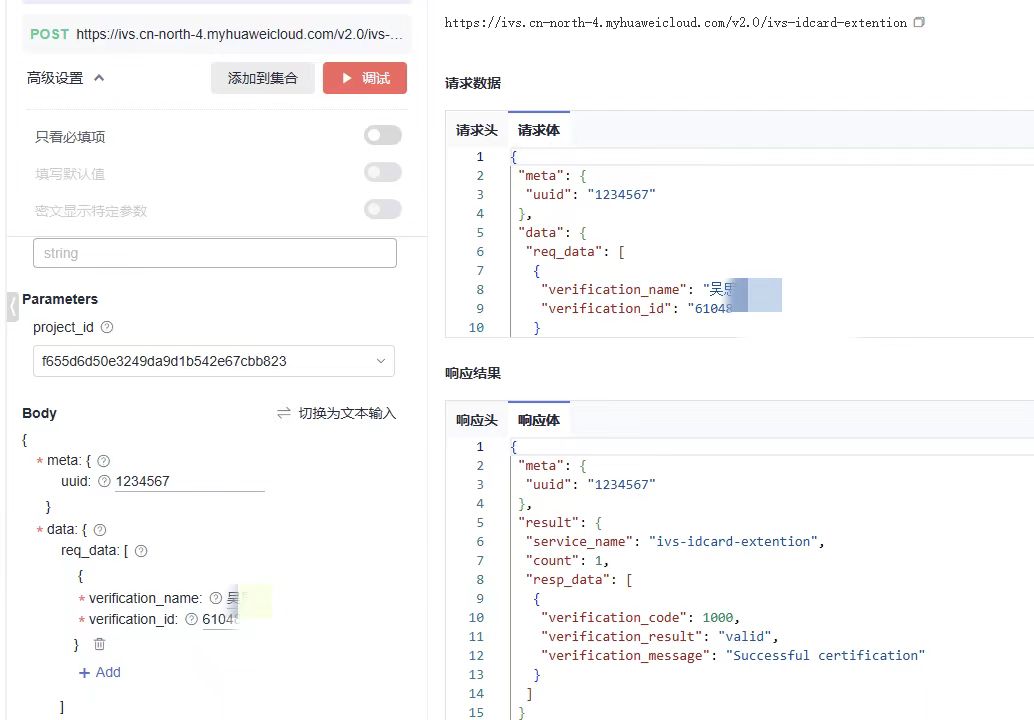Click "req_data": [ line in request body
Image resolution: width=1034 pixels, height=720 pixels.
click(x=575, y=251)
